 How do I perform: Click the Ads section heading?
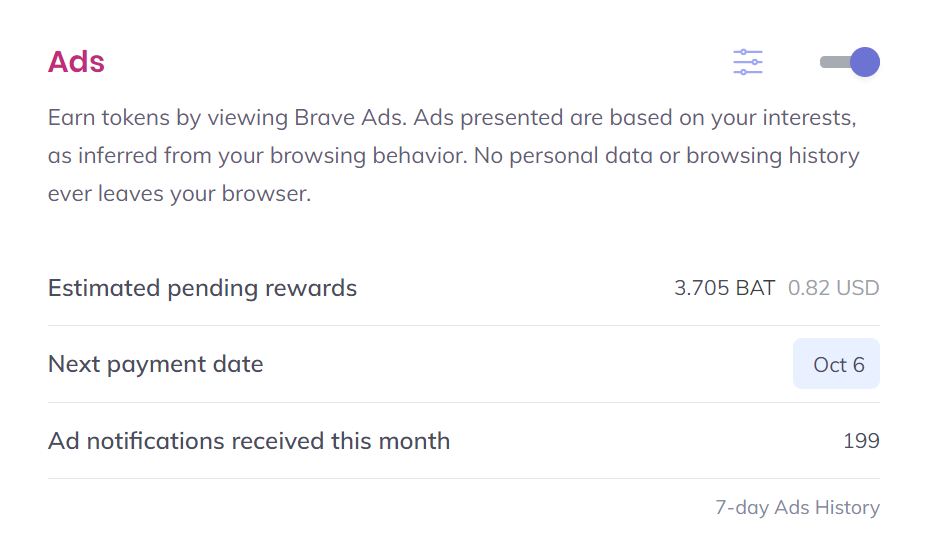(76, 62)
